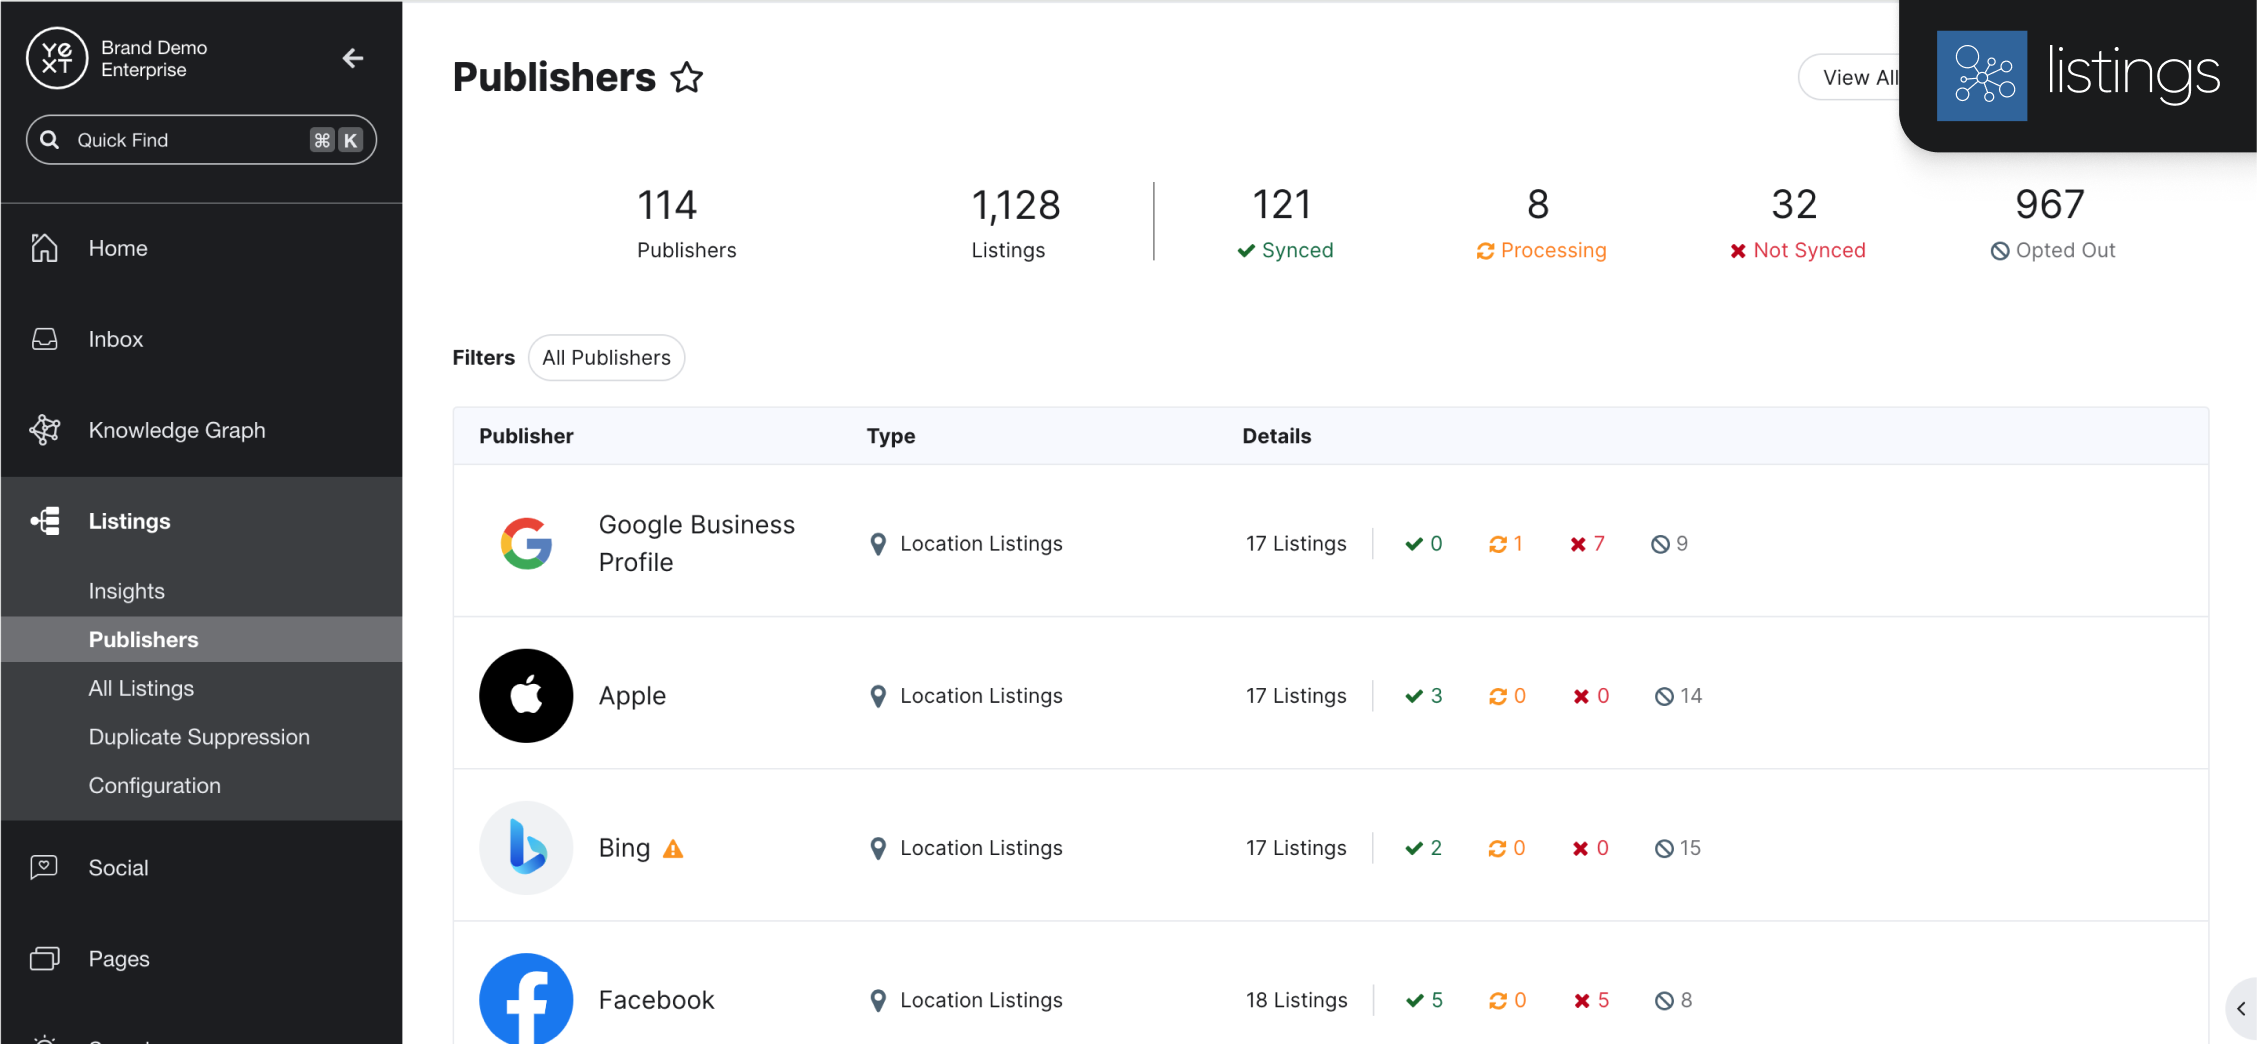2257x1044 pixels.
Task: Go to All Listings submenu item
Action: tap(141, 688)
